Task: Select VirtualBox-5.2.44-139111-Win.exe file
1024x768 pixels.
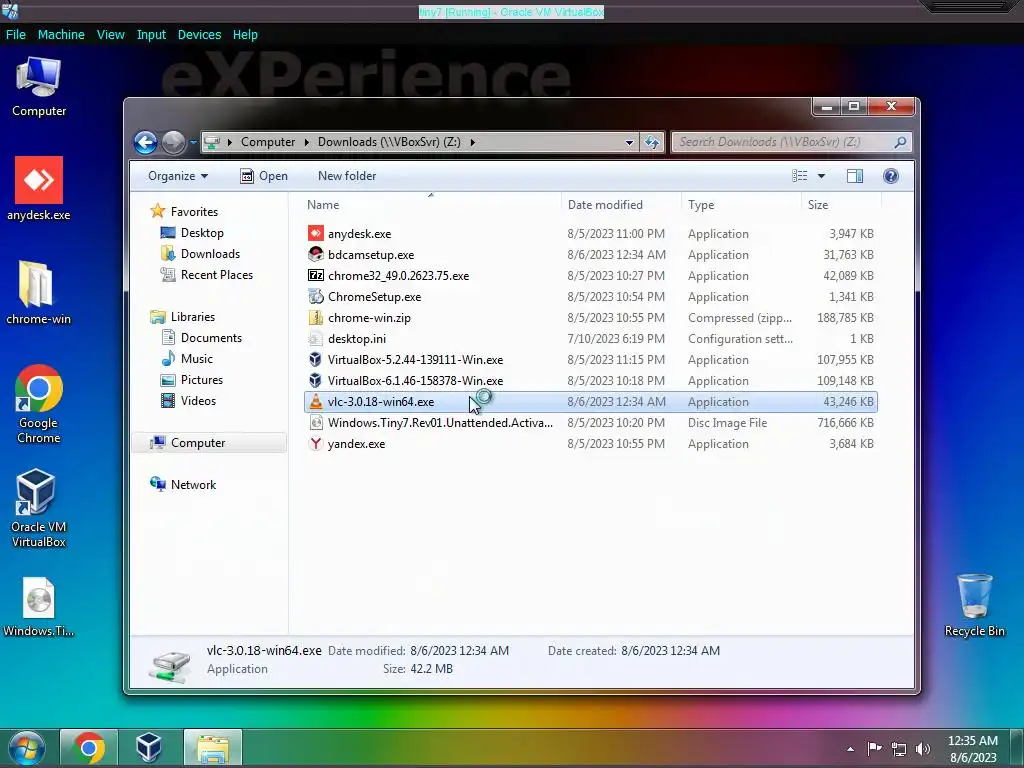Action: pyautogui.click(x=590, y=360)
